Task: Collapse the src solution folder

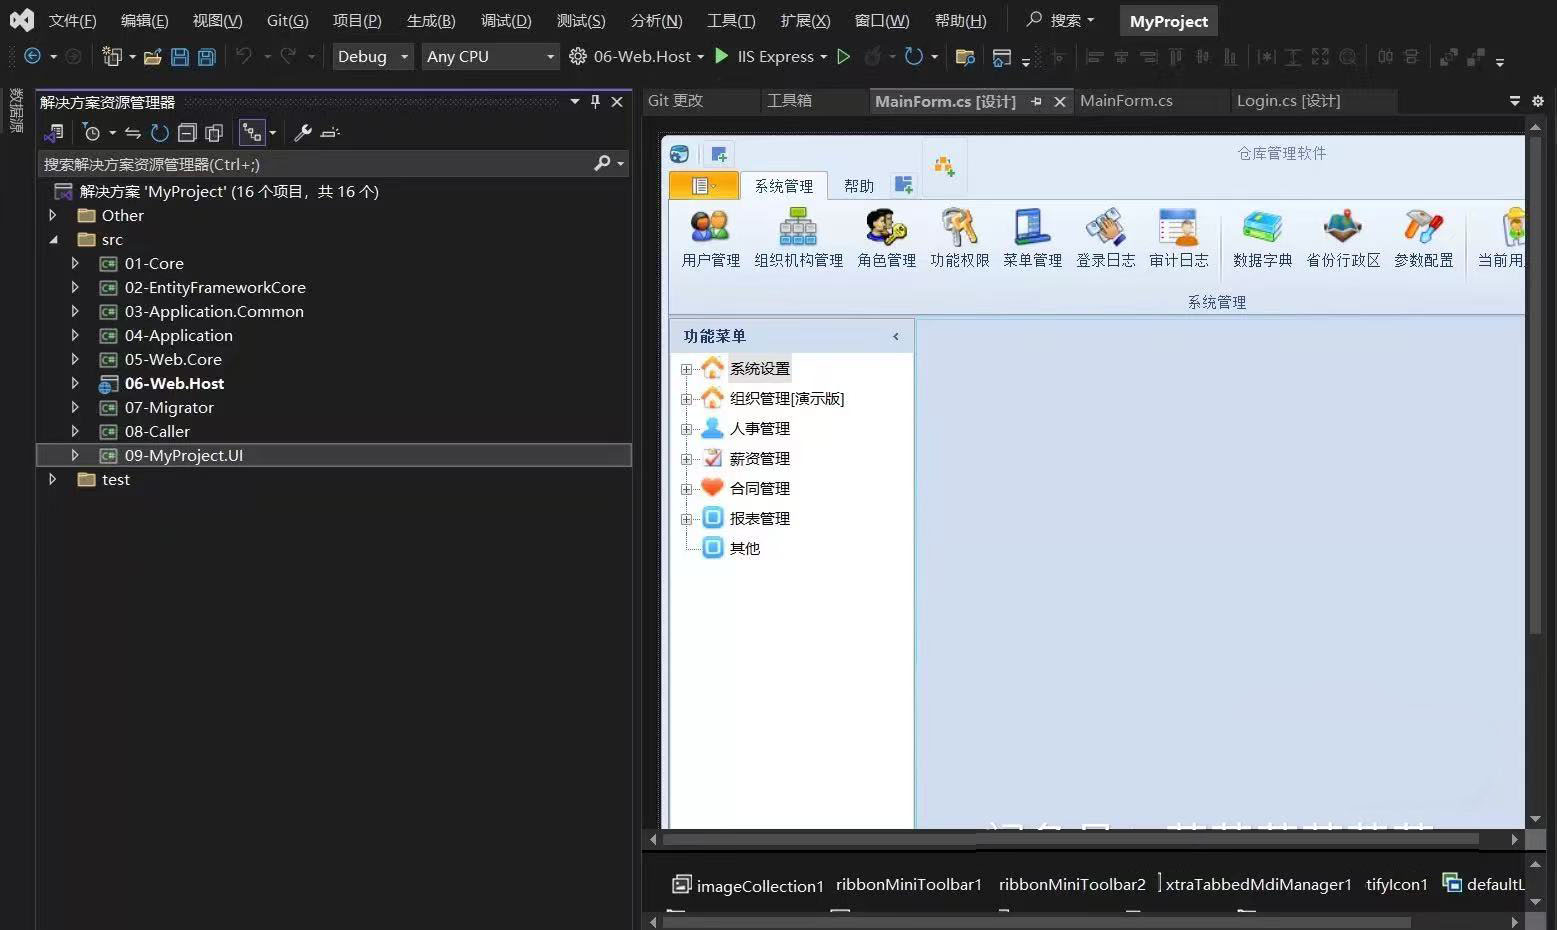Action: tap(53, 240)
